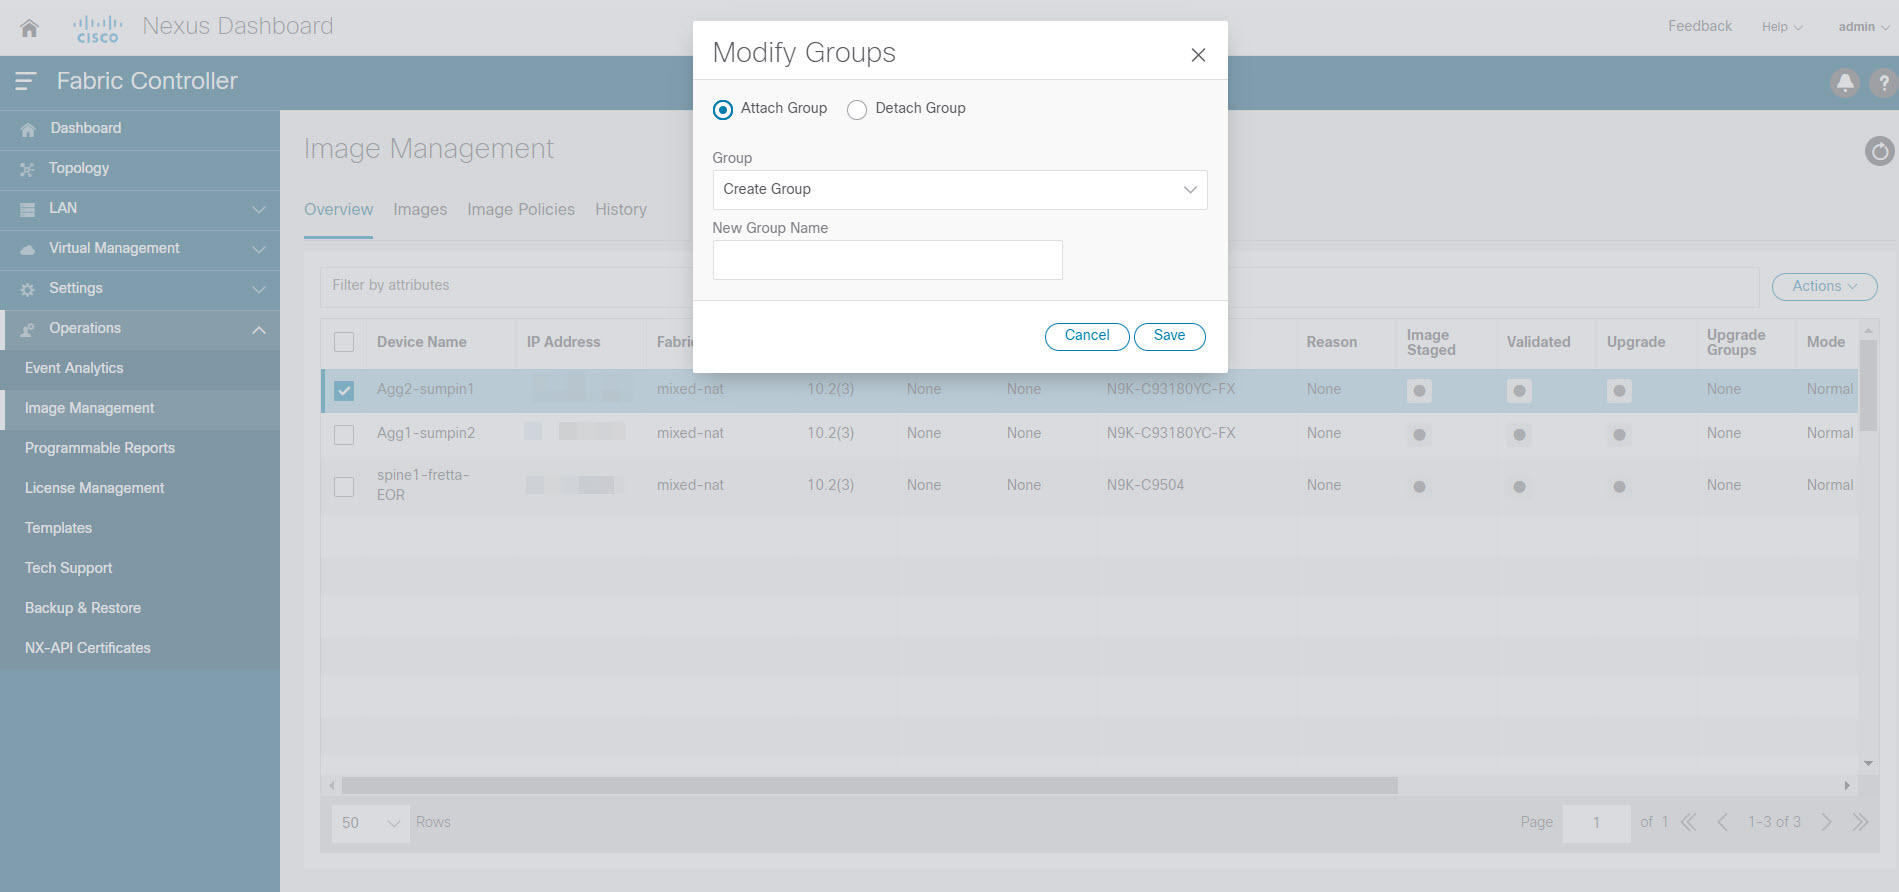Viewport: 1899px width, 892px height.
Task: Click the Cisco logo
Action: (x=98, y=28)
